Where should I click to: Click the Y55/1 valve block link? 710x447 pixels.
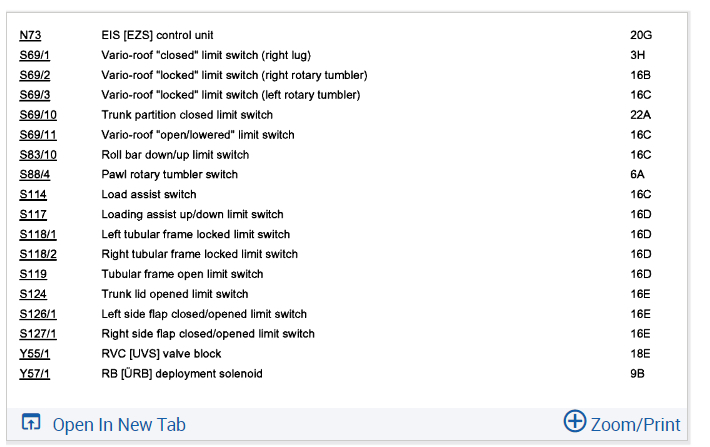[34, 354]
